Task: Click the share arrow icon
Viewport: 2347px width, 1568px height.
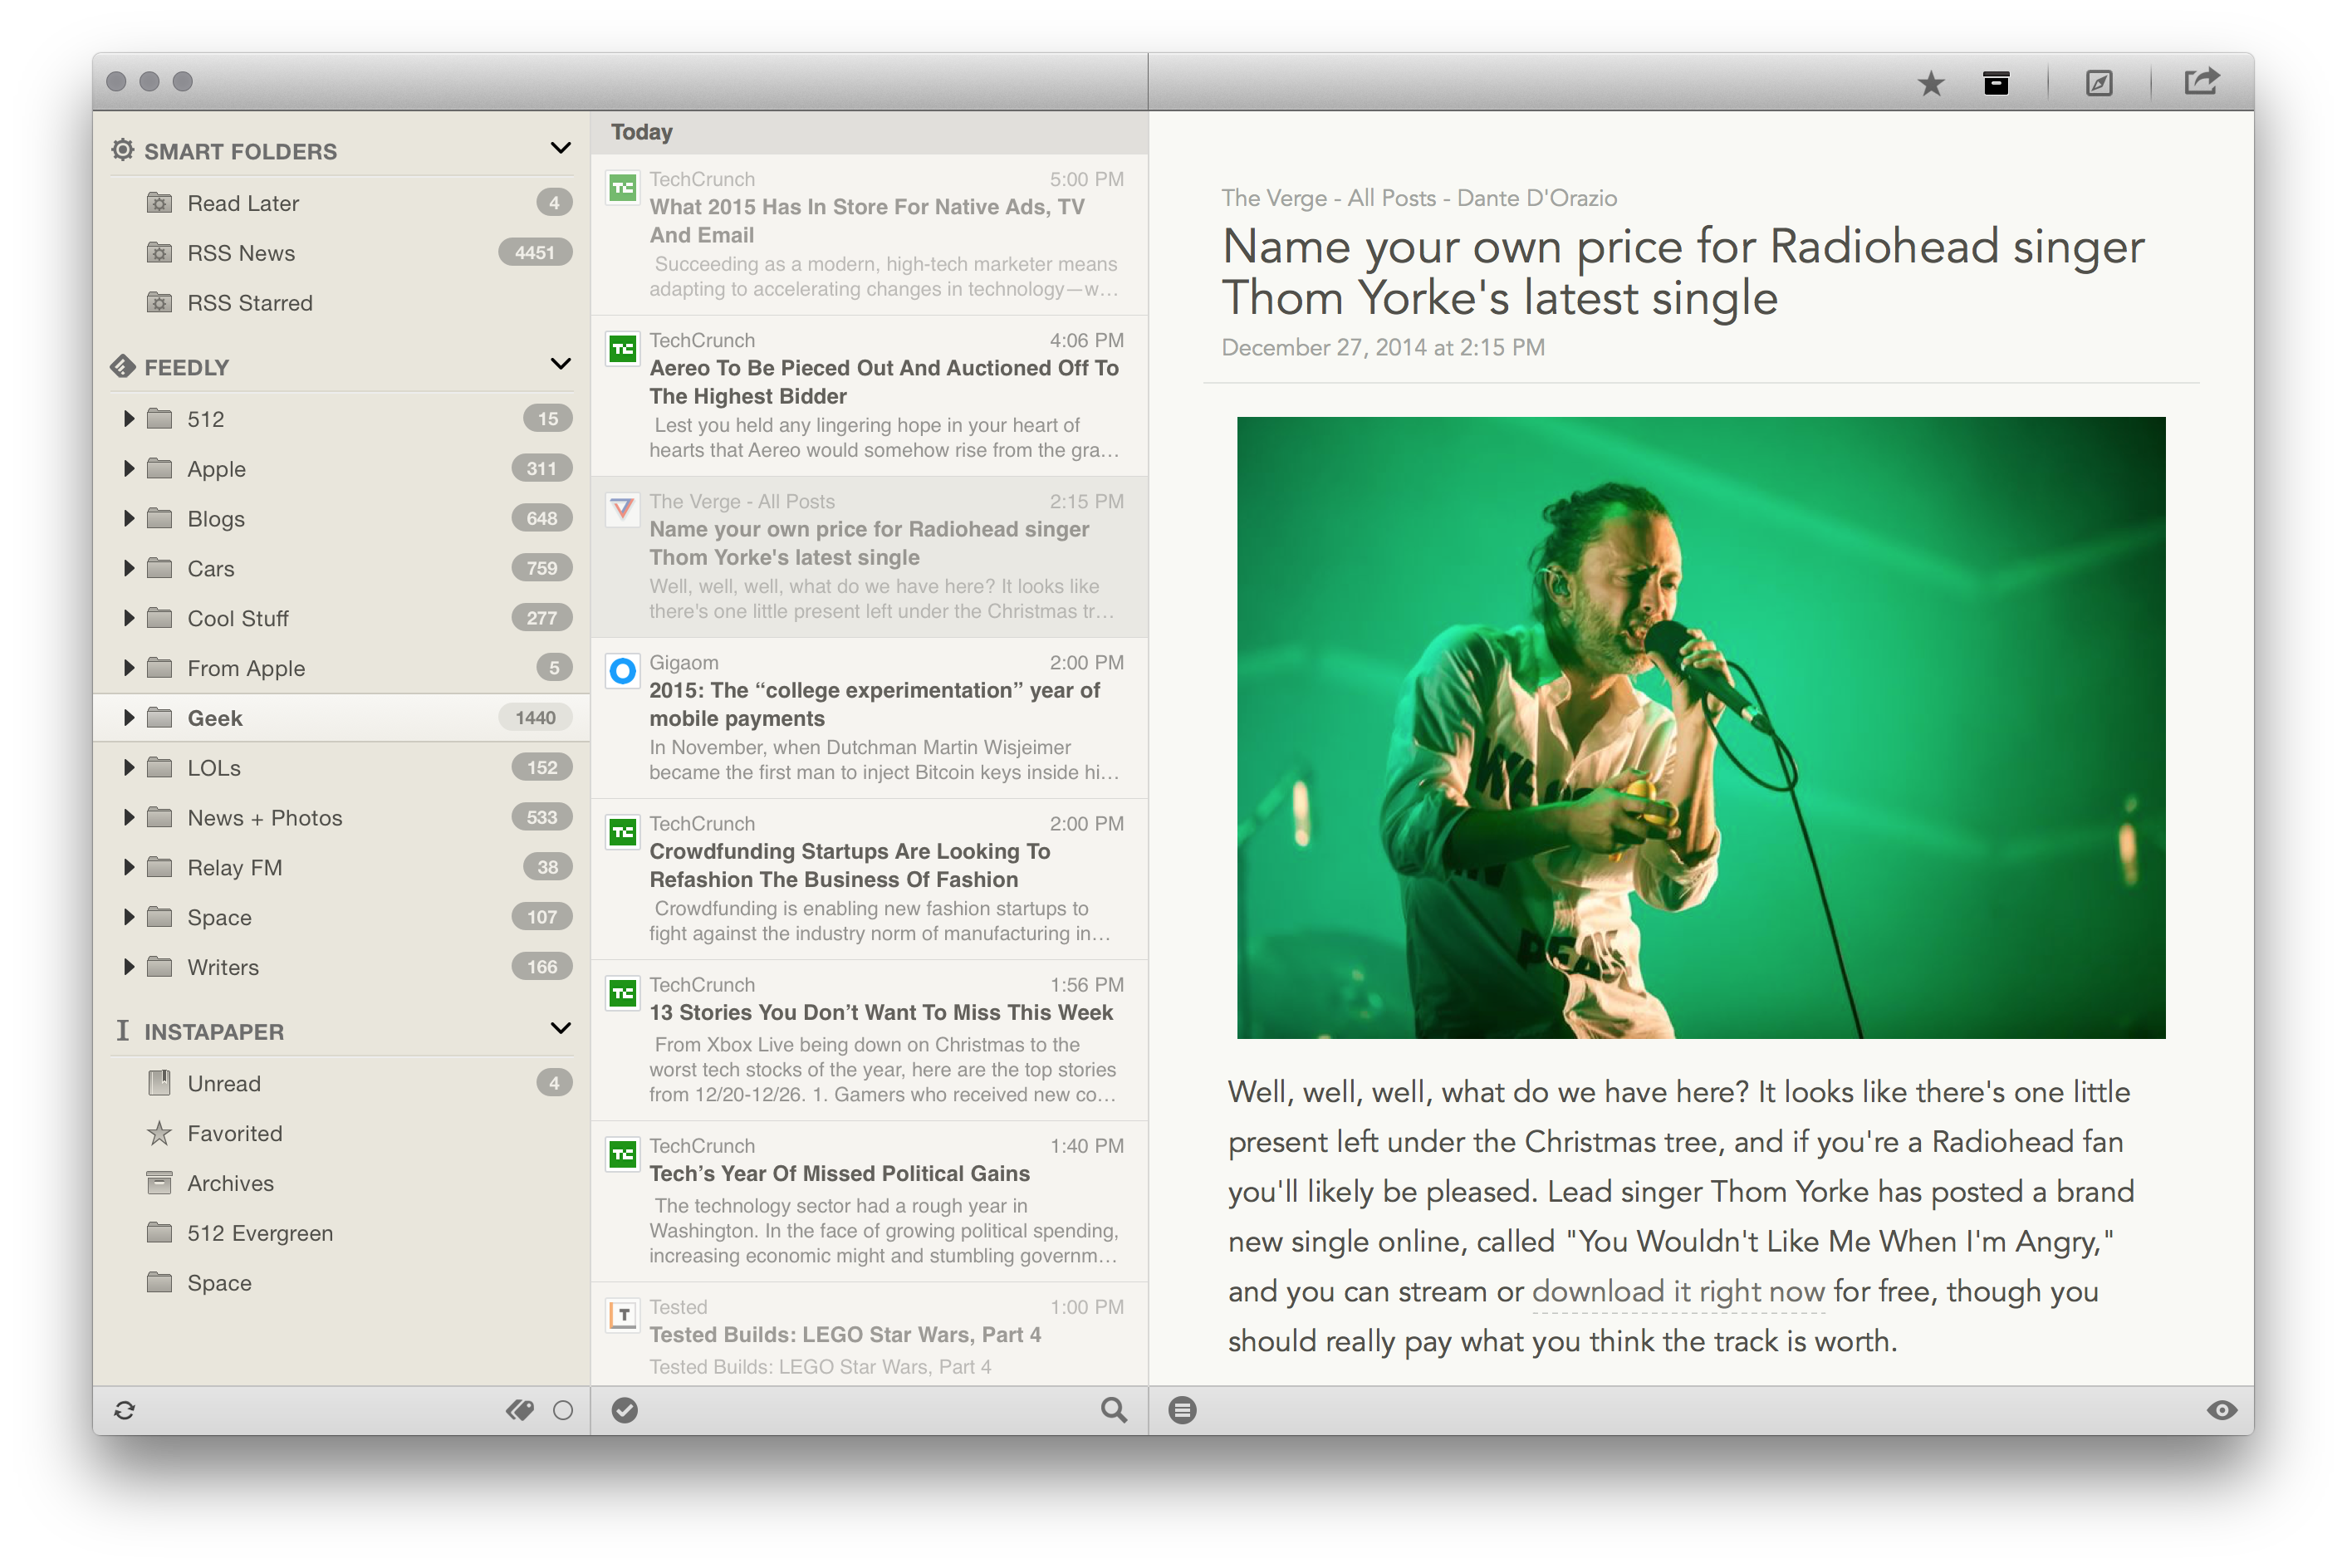Action: click(2200, 81)
